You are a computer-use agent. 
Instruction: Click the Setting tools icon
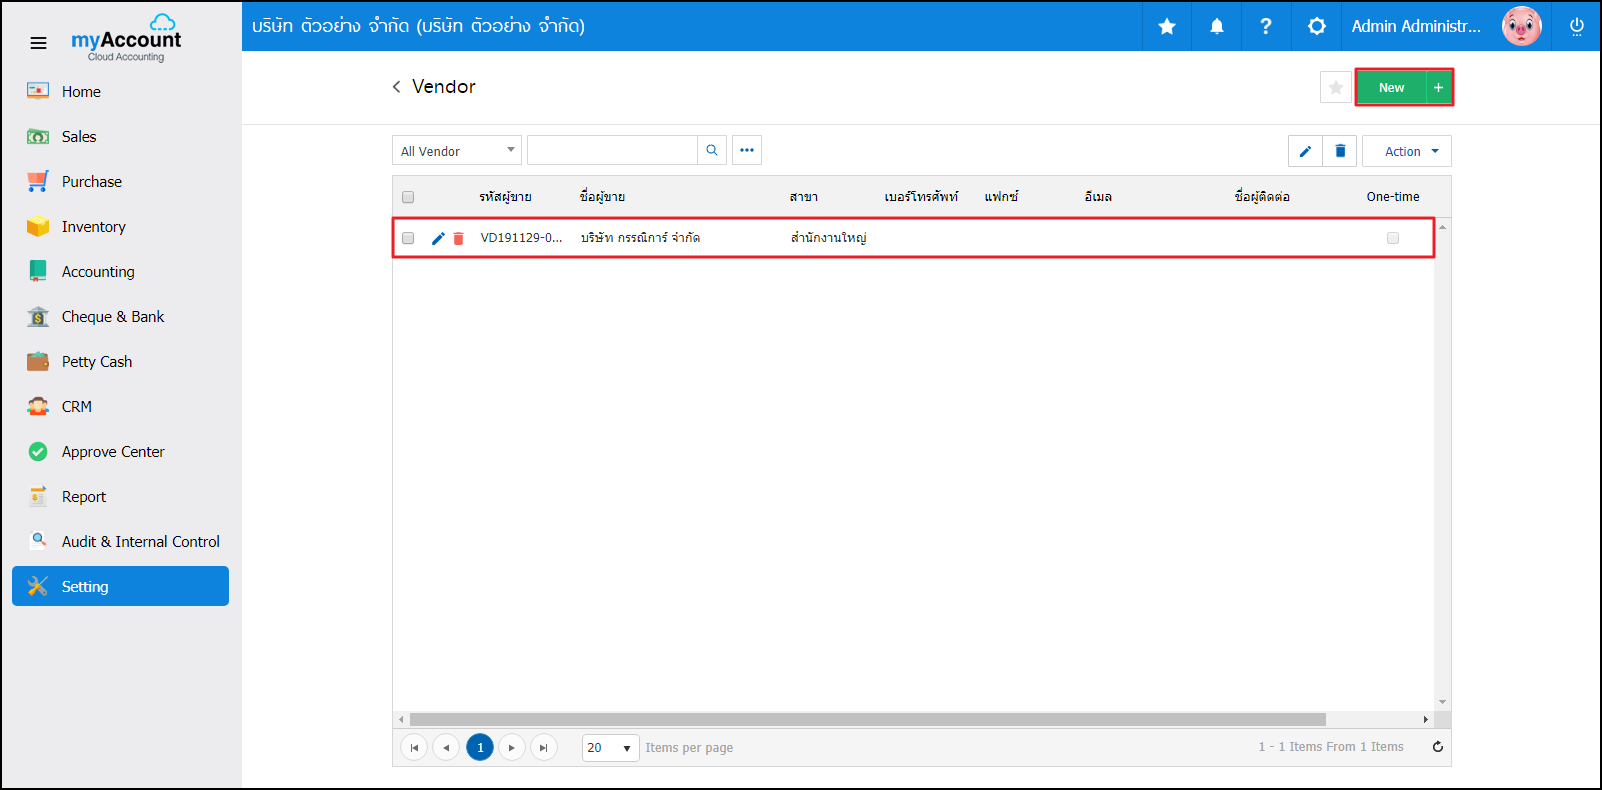[38, 586]
